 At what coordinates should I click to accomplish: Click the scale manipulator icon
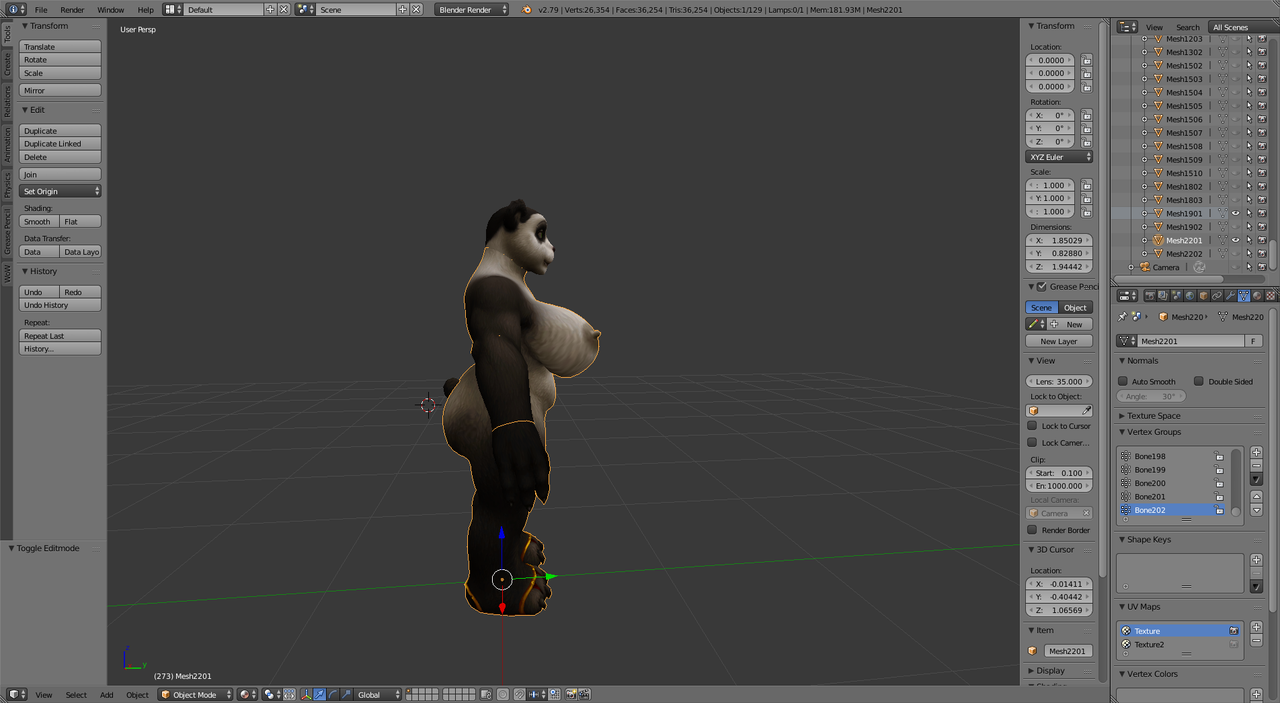(x=346, y=694)
